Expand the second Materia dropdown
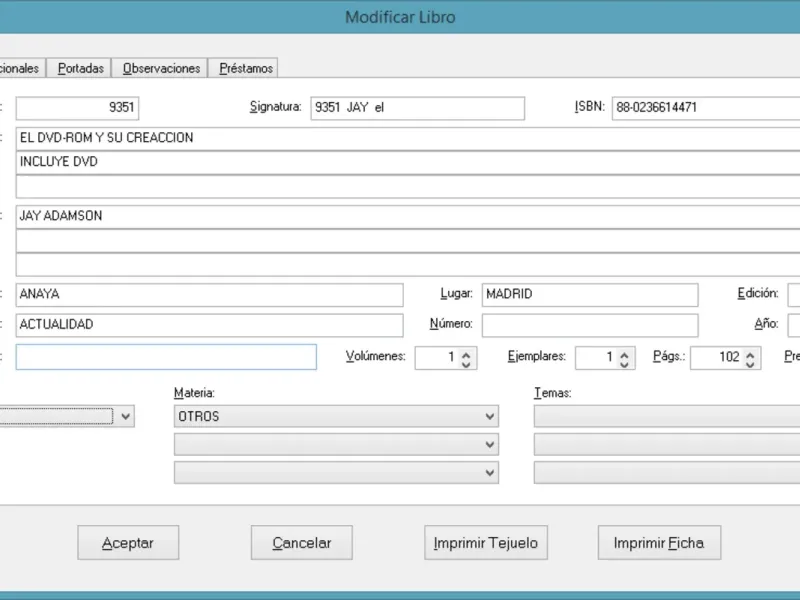Viewport: 800px width, 600px height. pos(489,444)
